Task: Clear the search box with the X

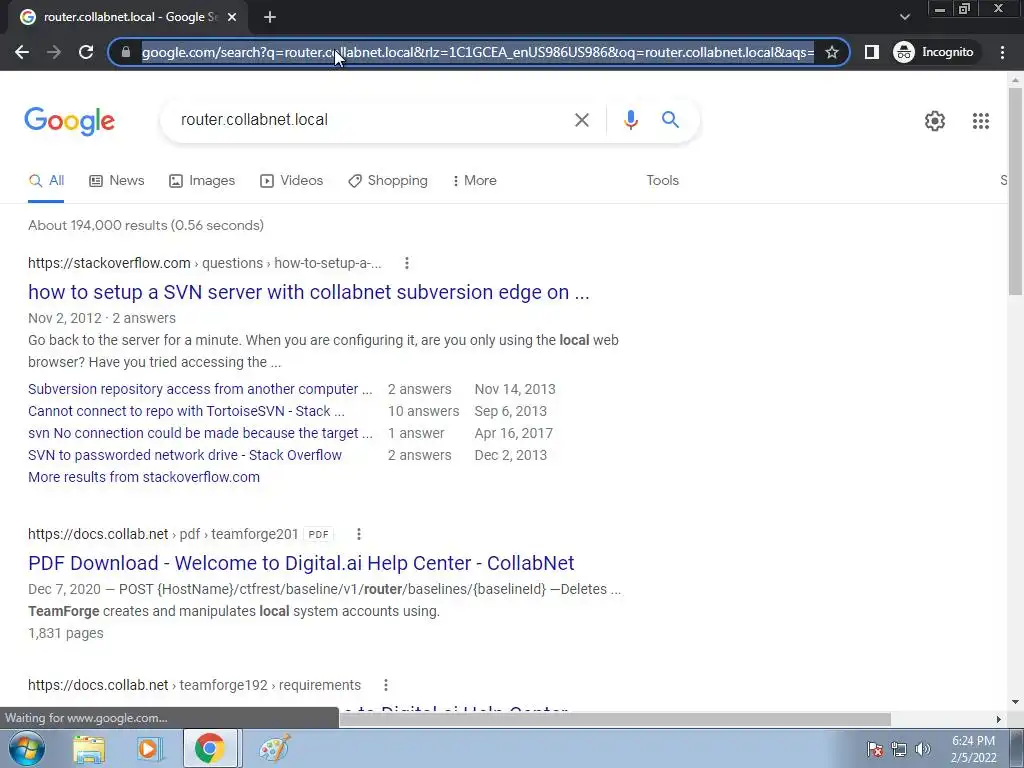Action: (581, 120)
